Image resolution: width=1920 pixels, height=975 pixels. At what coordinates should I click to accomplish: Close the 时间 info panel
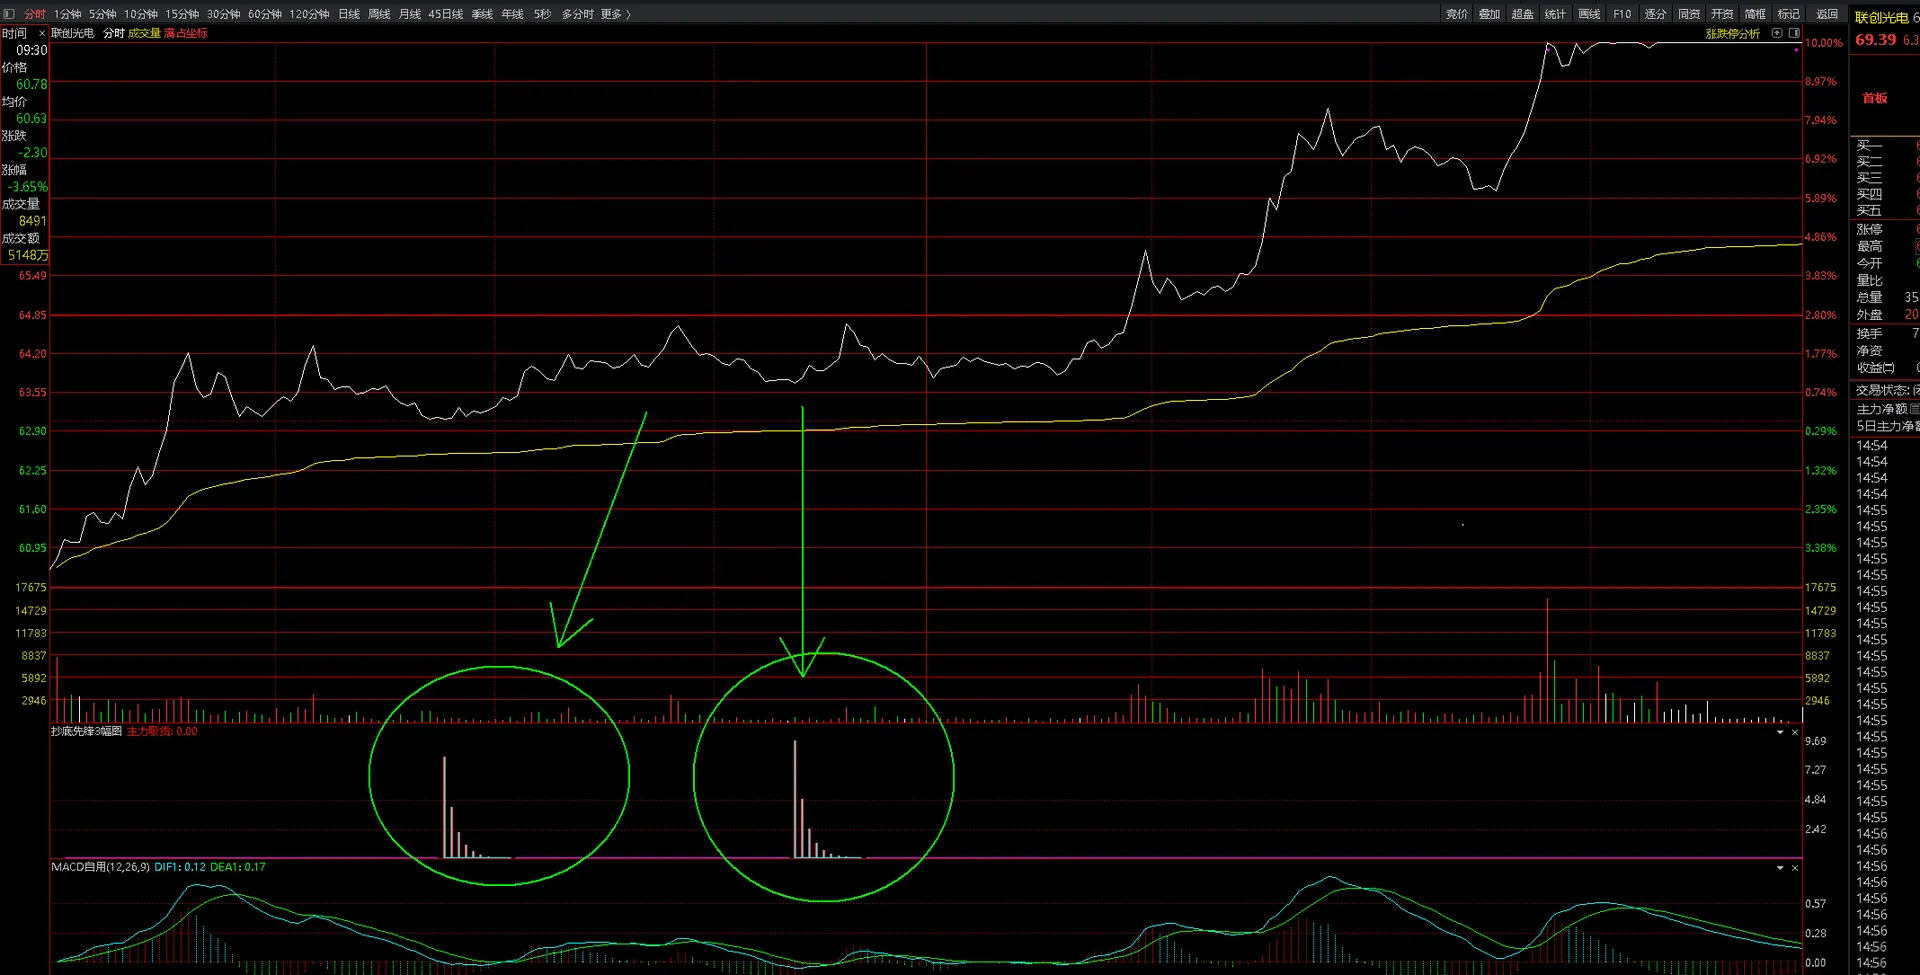click(42, 33)
